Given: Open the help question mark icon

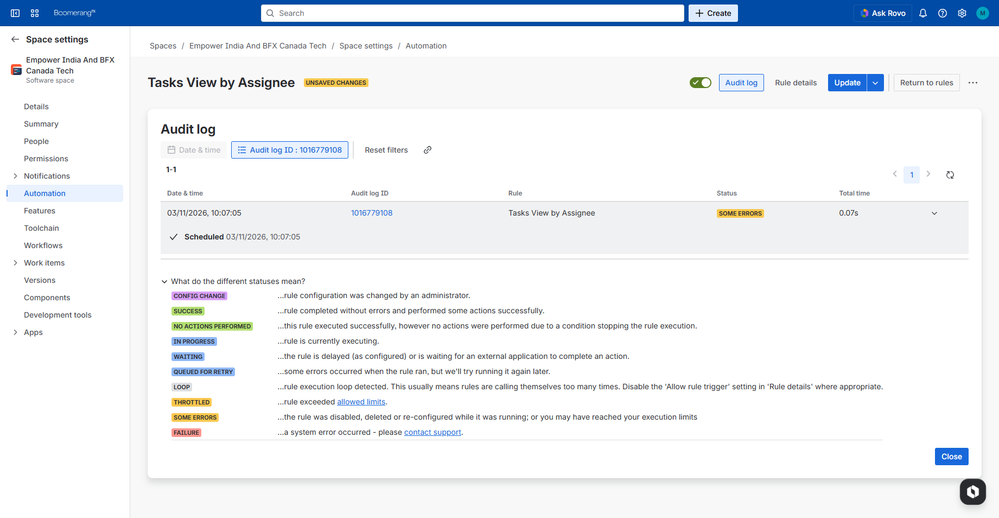Looking at the screenshot, I should [x=942, y=13].
